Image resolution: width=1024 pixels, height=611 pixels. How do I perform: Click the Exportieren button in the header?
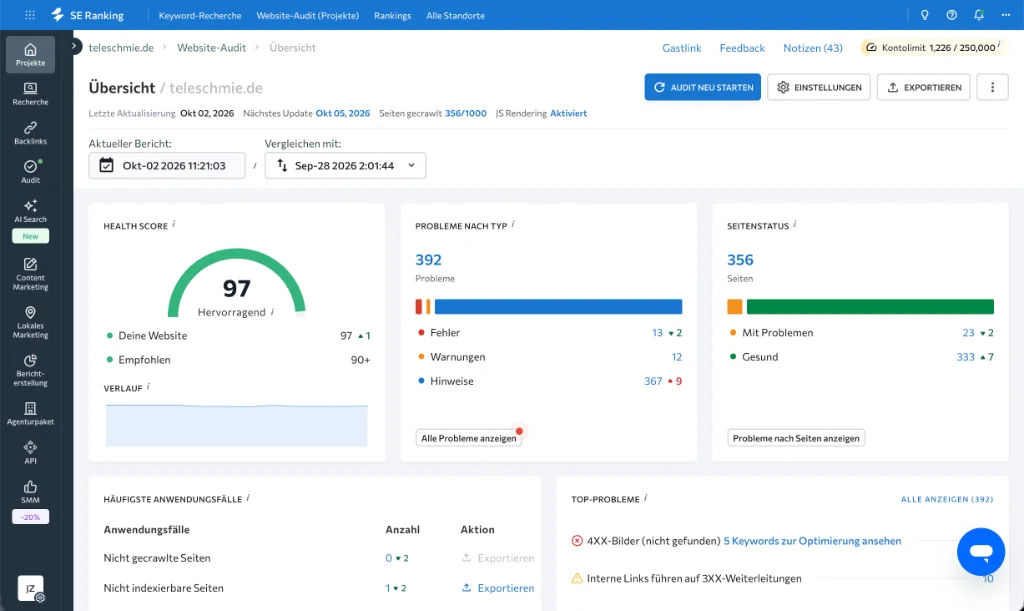923,87
